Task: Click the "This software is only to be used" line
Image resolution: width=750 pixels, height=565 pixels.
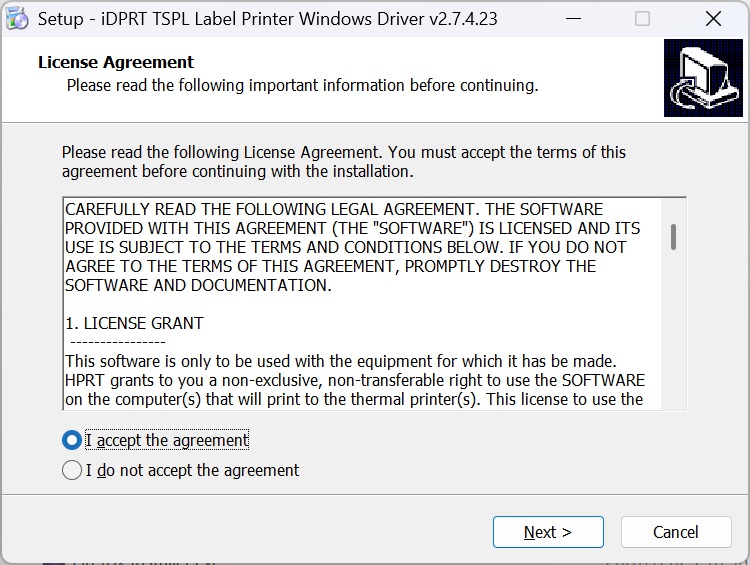Action: (340, 361)
